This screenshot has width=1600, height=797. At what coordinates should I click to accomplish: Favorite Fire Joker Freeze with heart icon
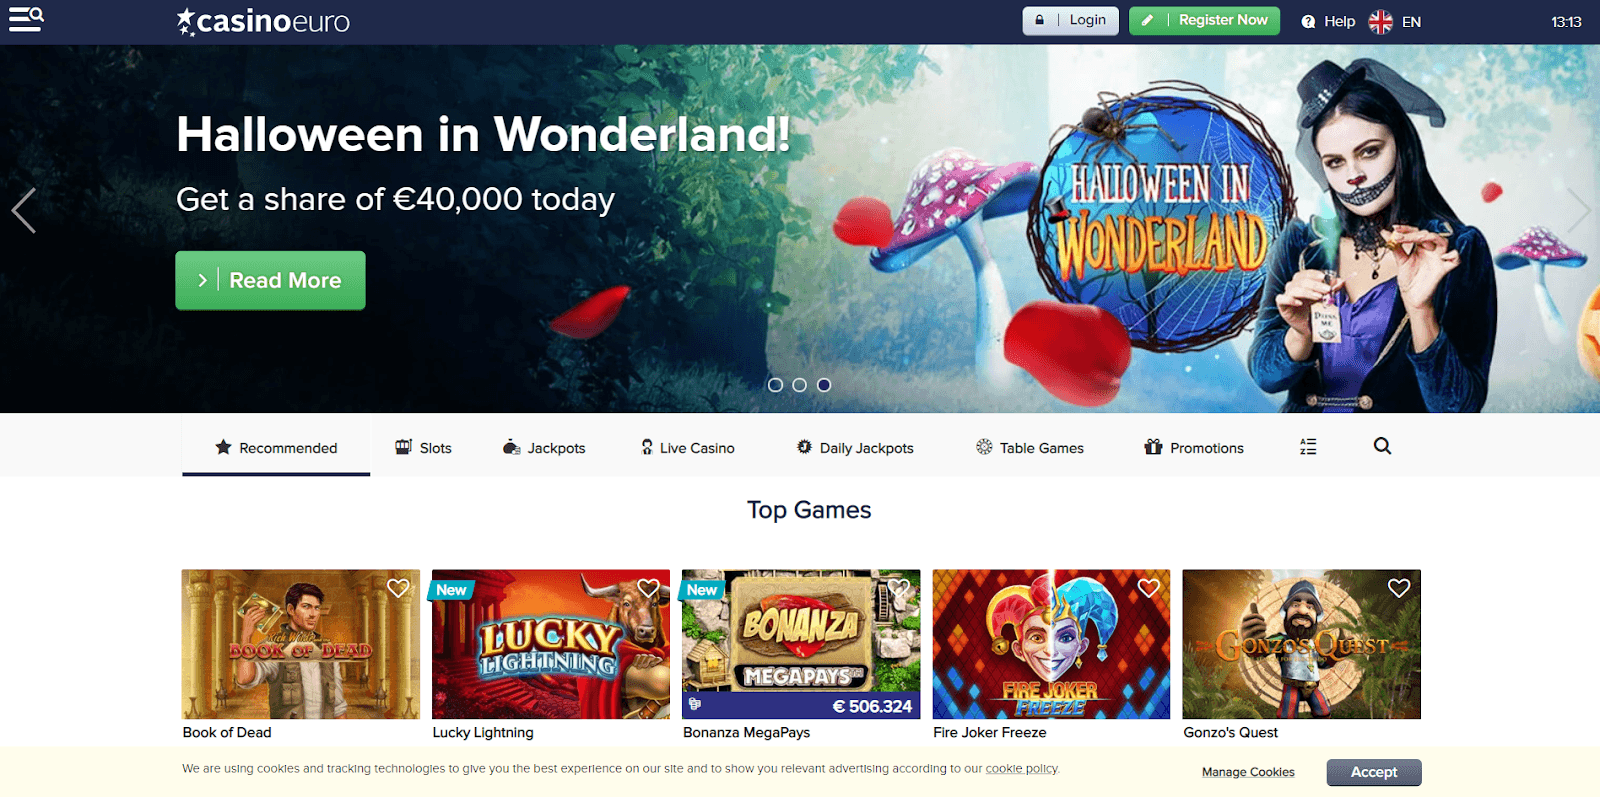click(1149, 588)
